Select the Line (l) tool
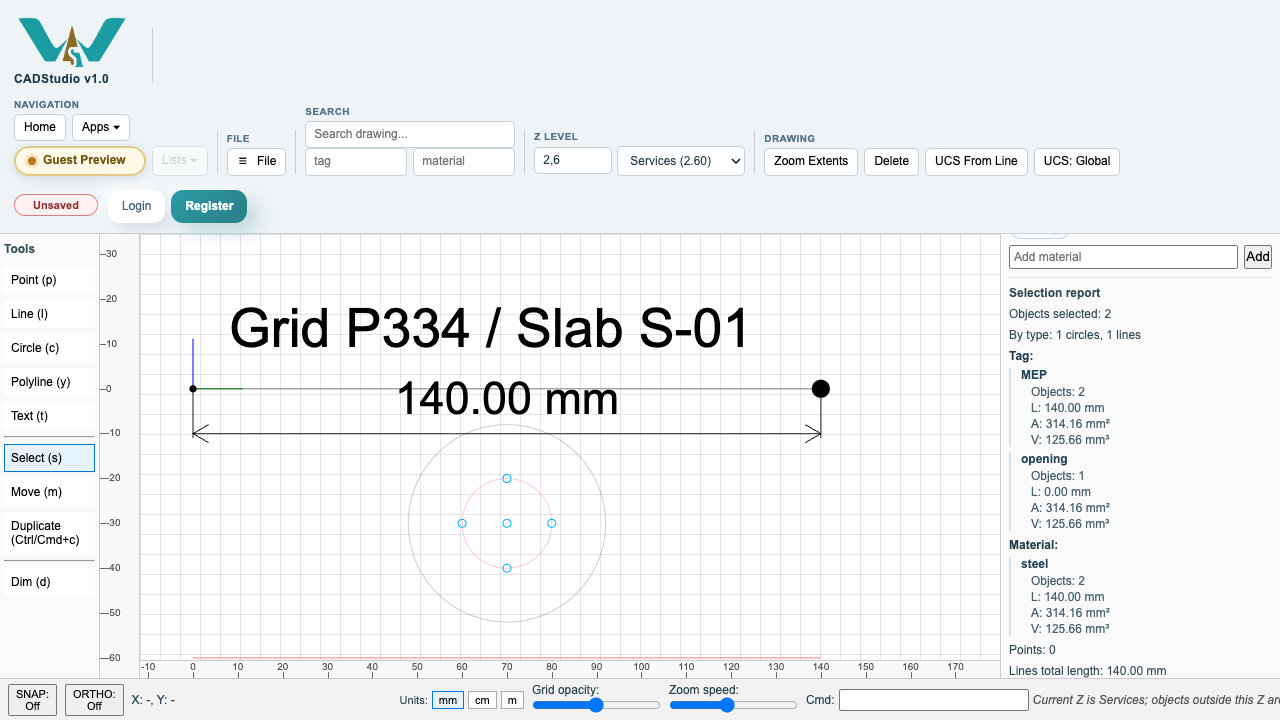Screen dimensions: 1280x720 tap(49, 314)
